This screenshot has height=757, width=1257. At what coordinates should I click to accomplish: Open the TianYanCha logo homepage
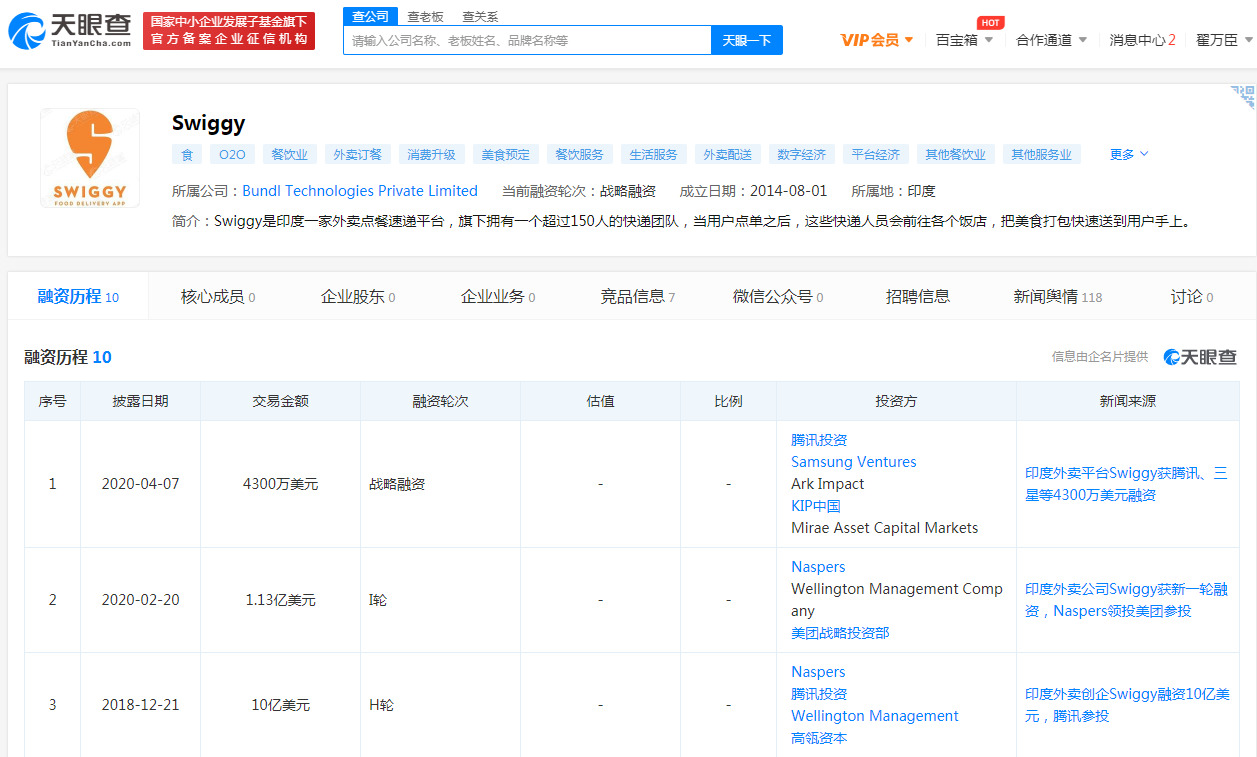pyautogui.click(x=69, y=31)
